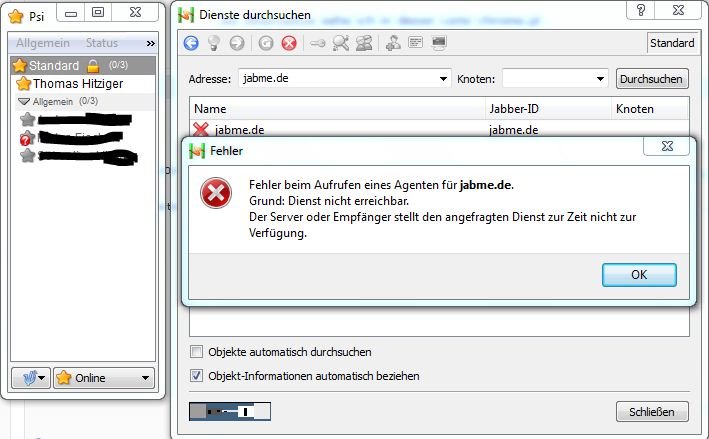Image resolution: width=709 pixels, height=439 pixels.
Task: Click OK in the Fehler dialog
Action: pyautogui.click(x=639, y=275)
